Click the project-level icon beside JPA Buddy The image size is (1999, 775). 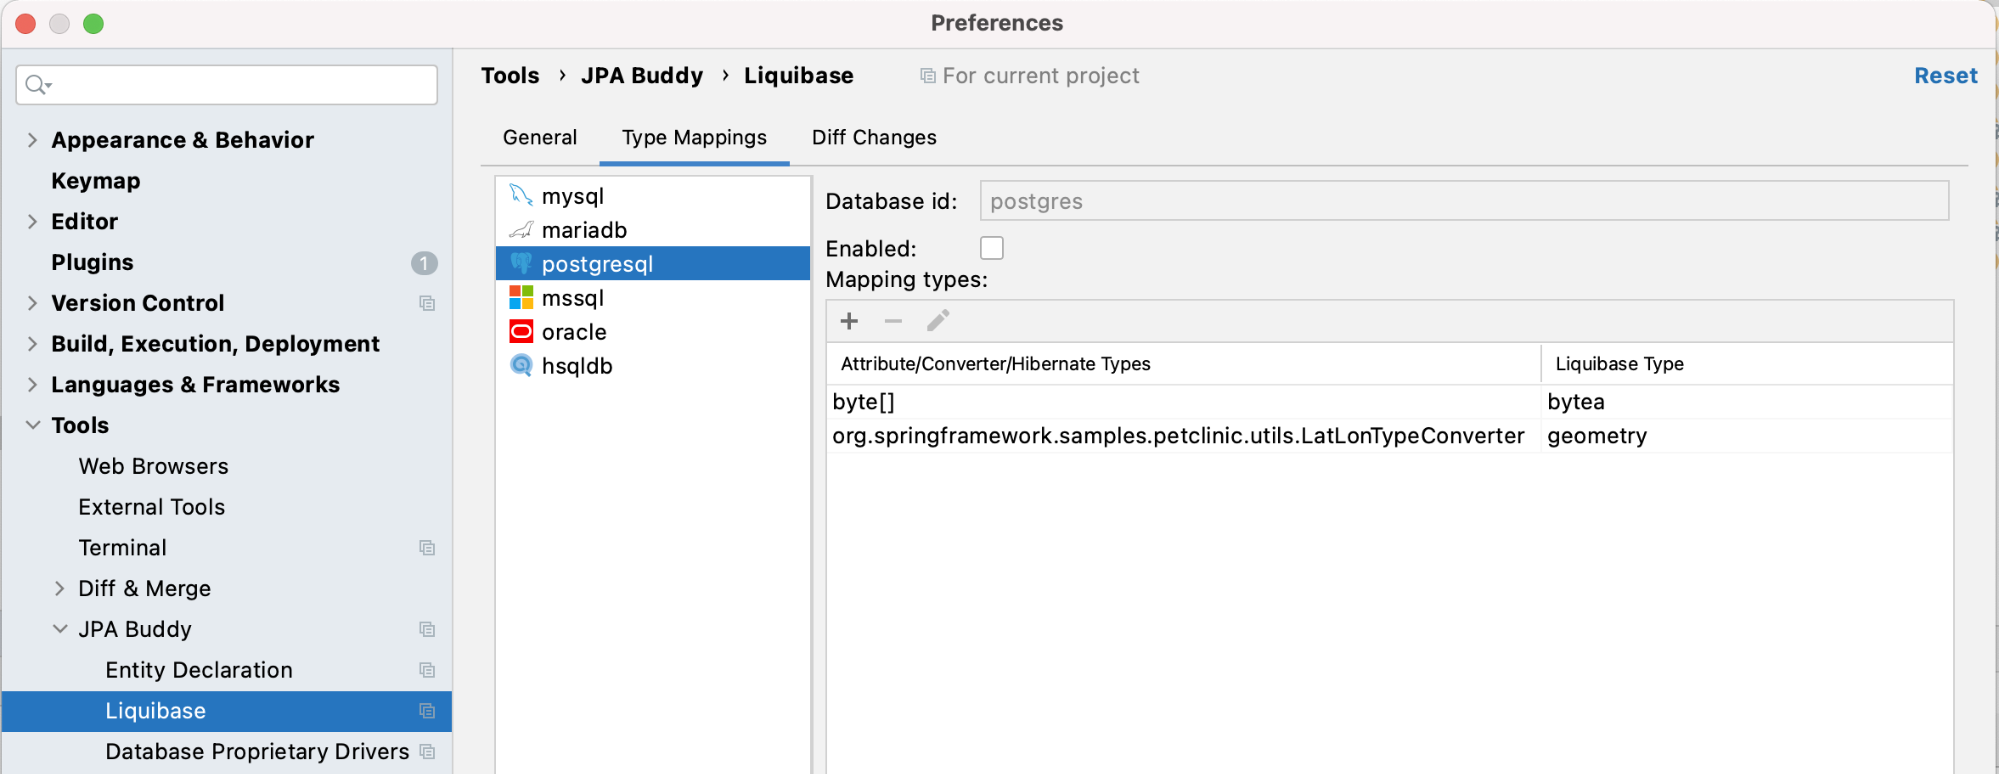tap(427, 629)
